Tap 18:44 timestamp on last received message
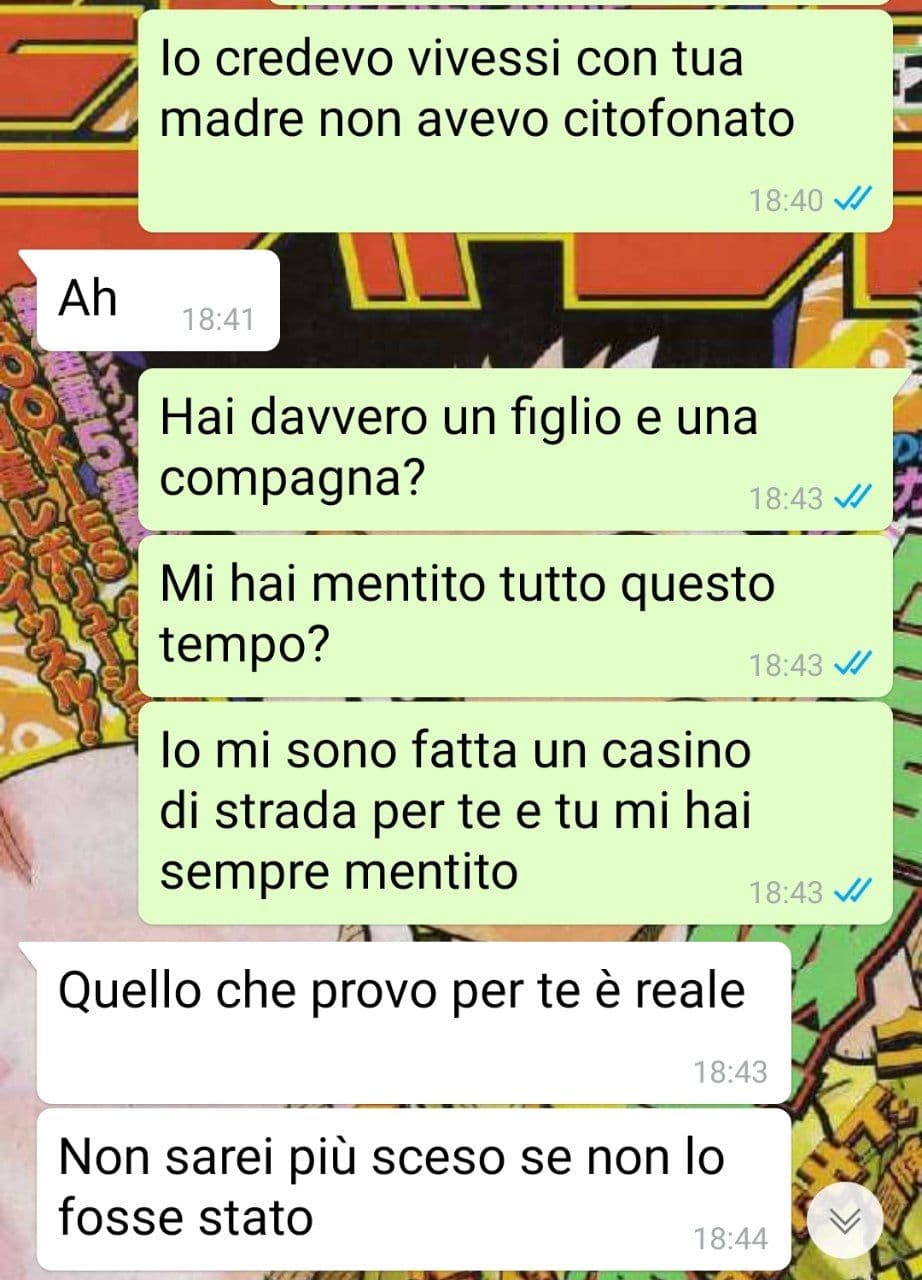This screenshot has width=922, height=1280. [731, 1239]
